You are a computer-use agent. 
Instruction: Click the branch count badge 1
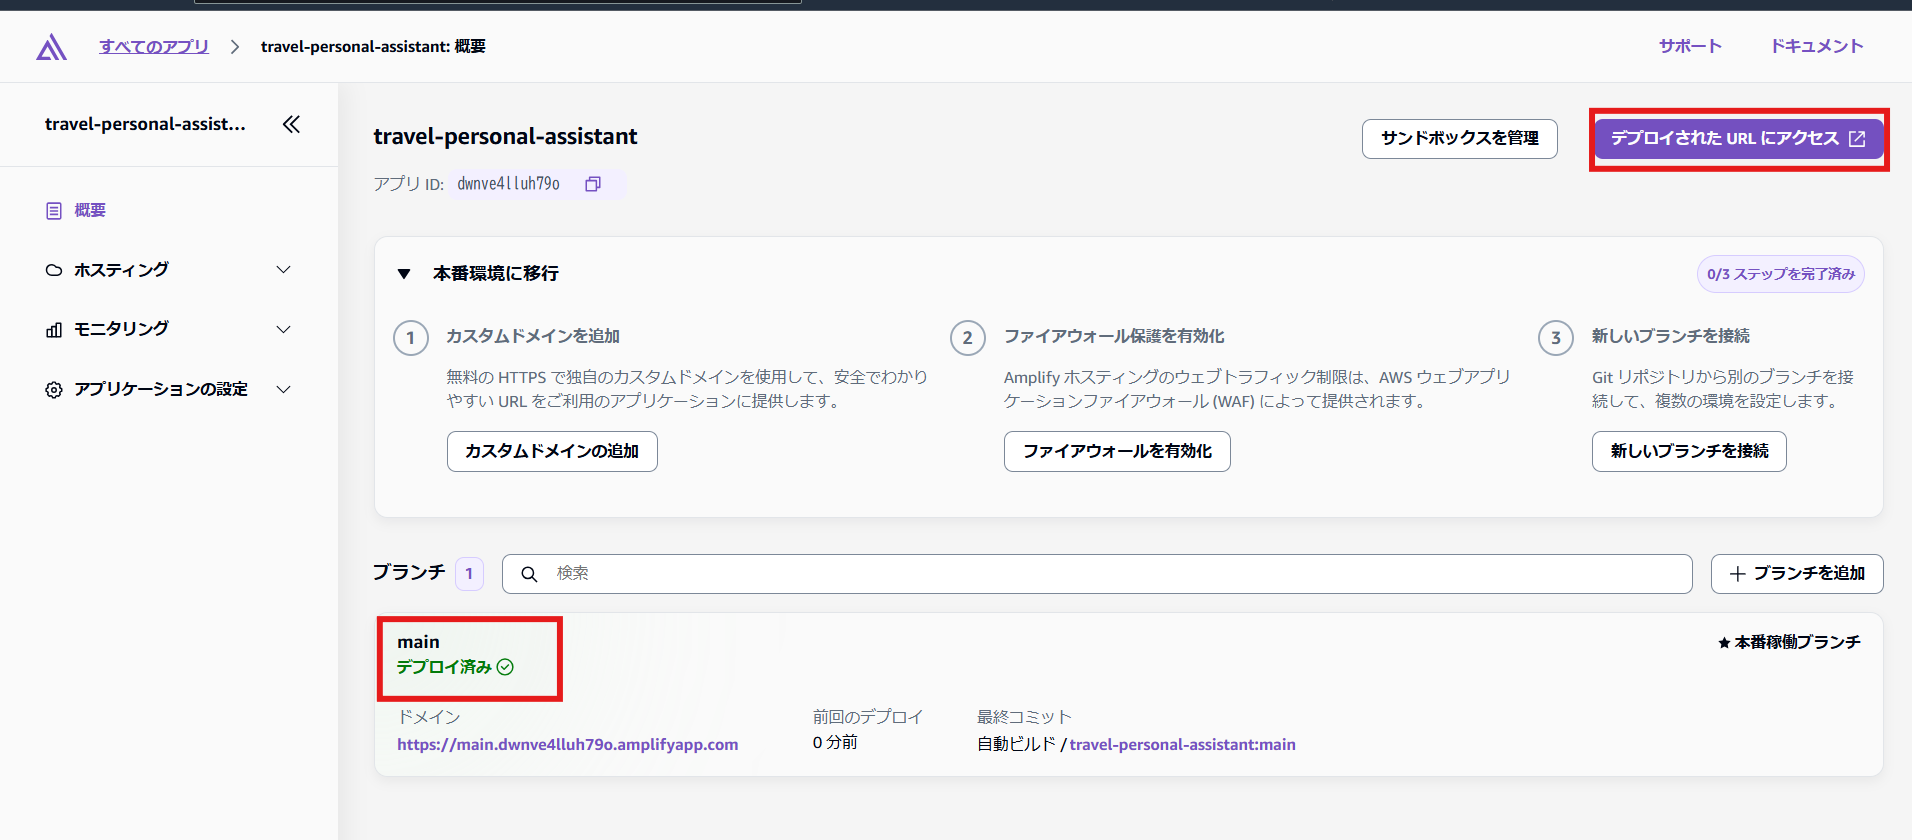[x=469, y=574]
